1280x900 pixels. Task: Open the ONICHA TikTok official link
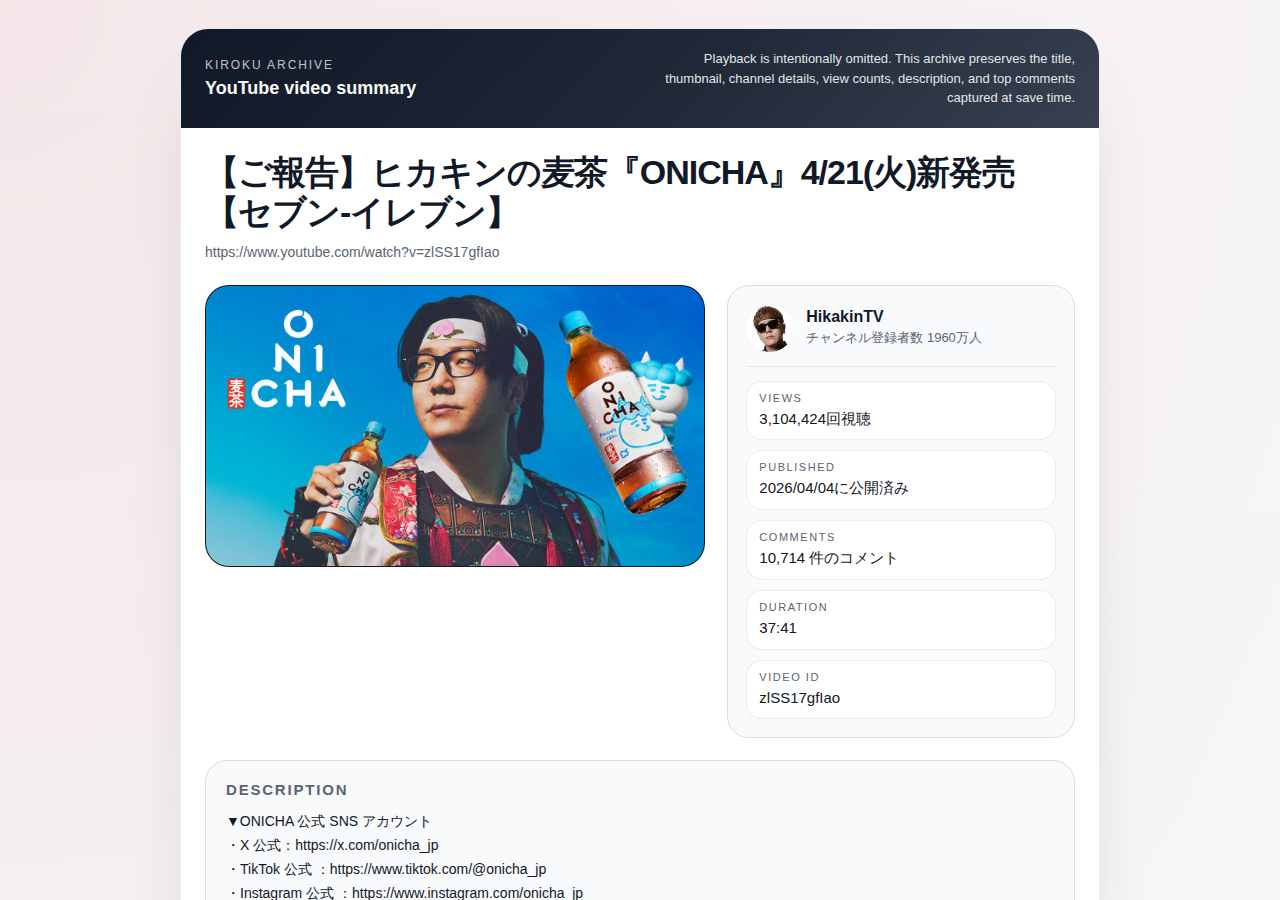(x=438, y=869)
